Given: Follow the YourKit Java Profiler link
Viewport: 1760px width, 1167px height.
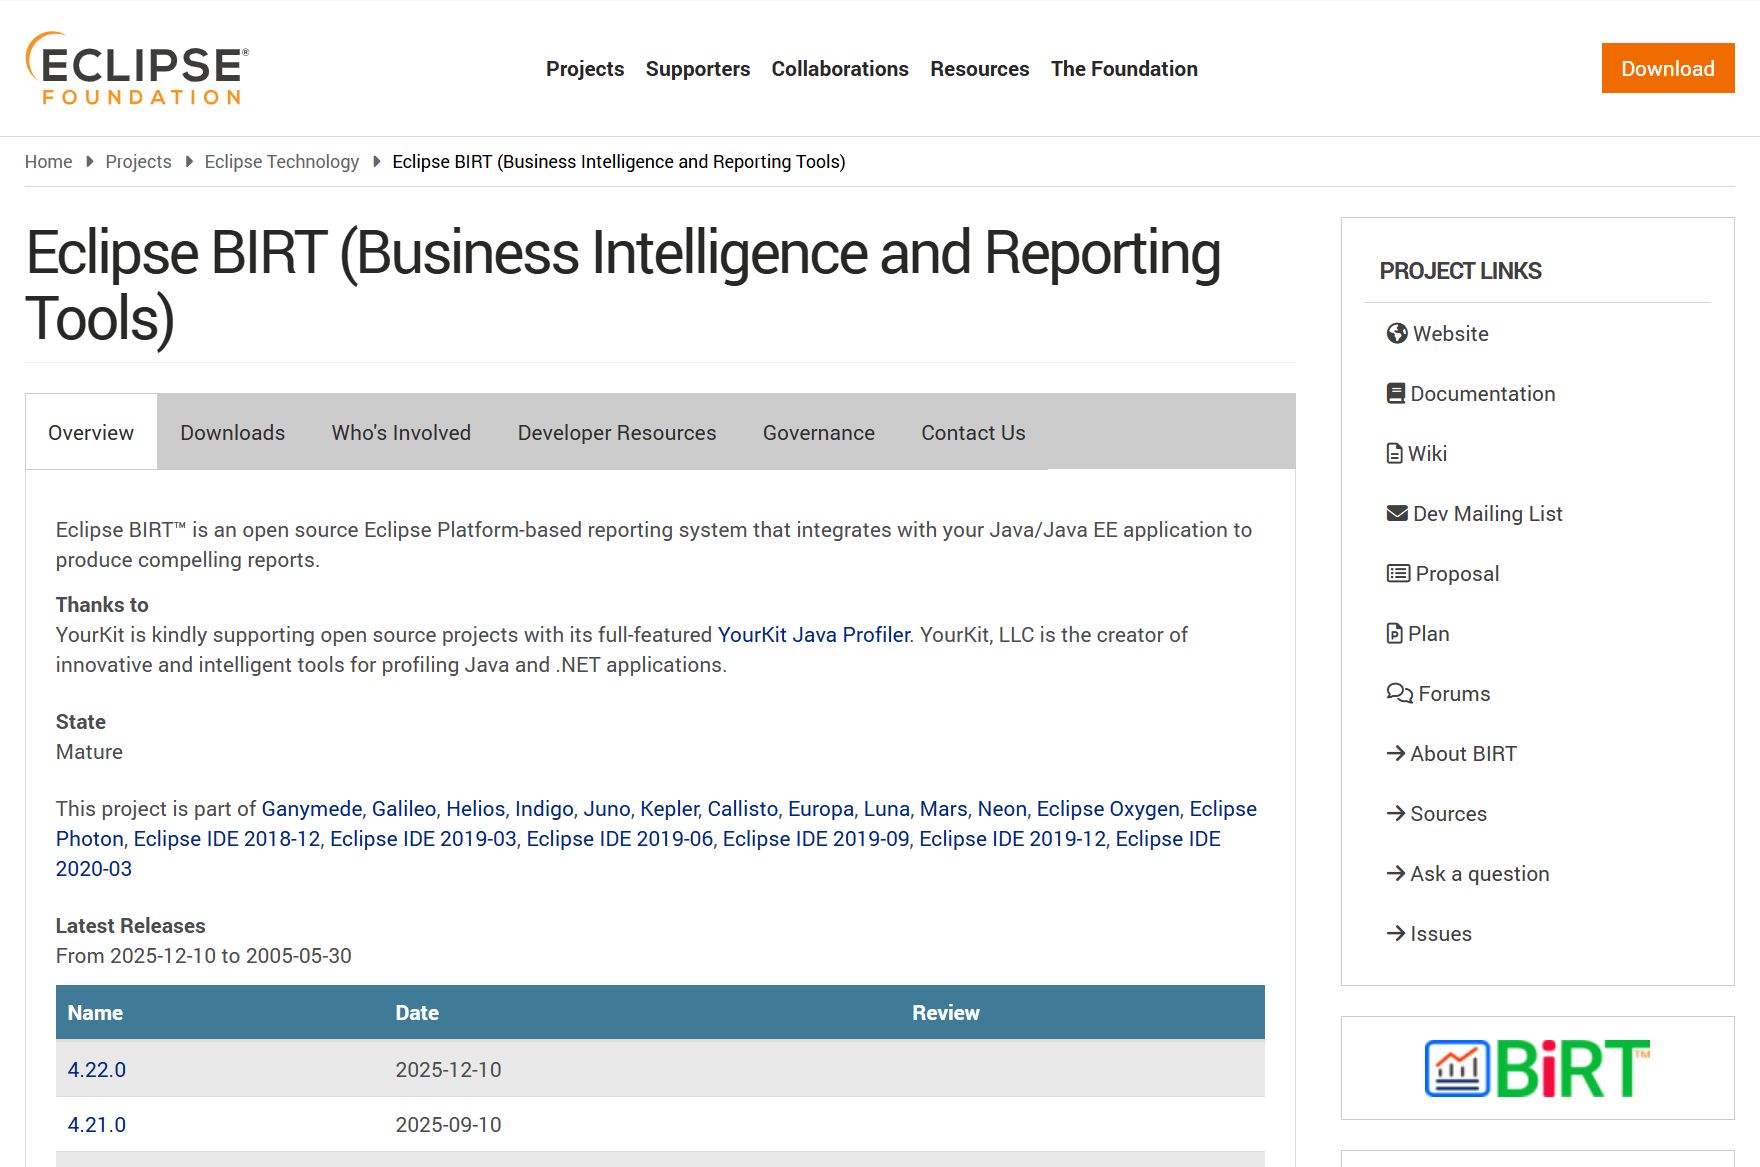Looking at the screenshot, I should click(814, 635).
